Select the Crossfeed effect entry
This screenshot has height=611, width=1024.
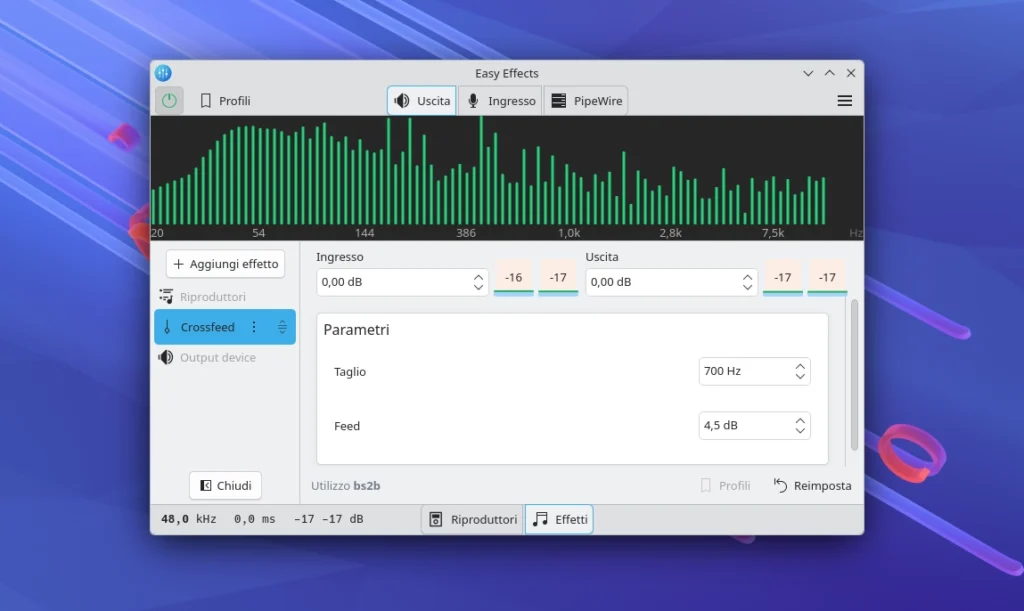coord(207,327)
